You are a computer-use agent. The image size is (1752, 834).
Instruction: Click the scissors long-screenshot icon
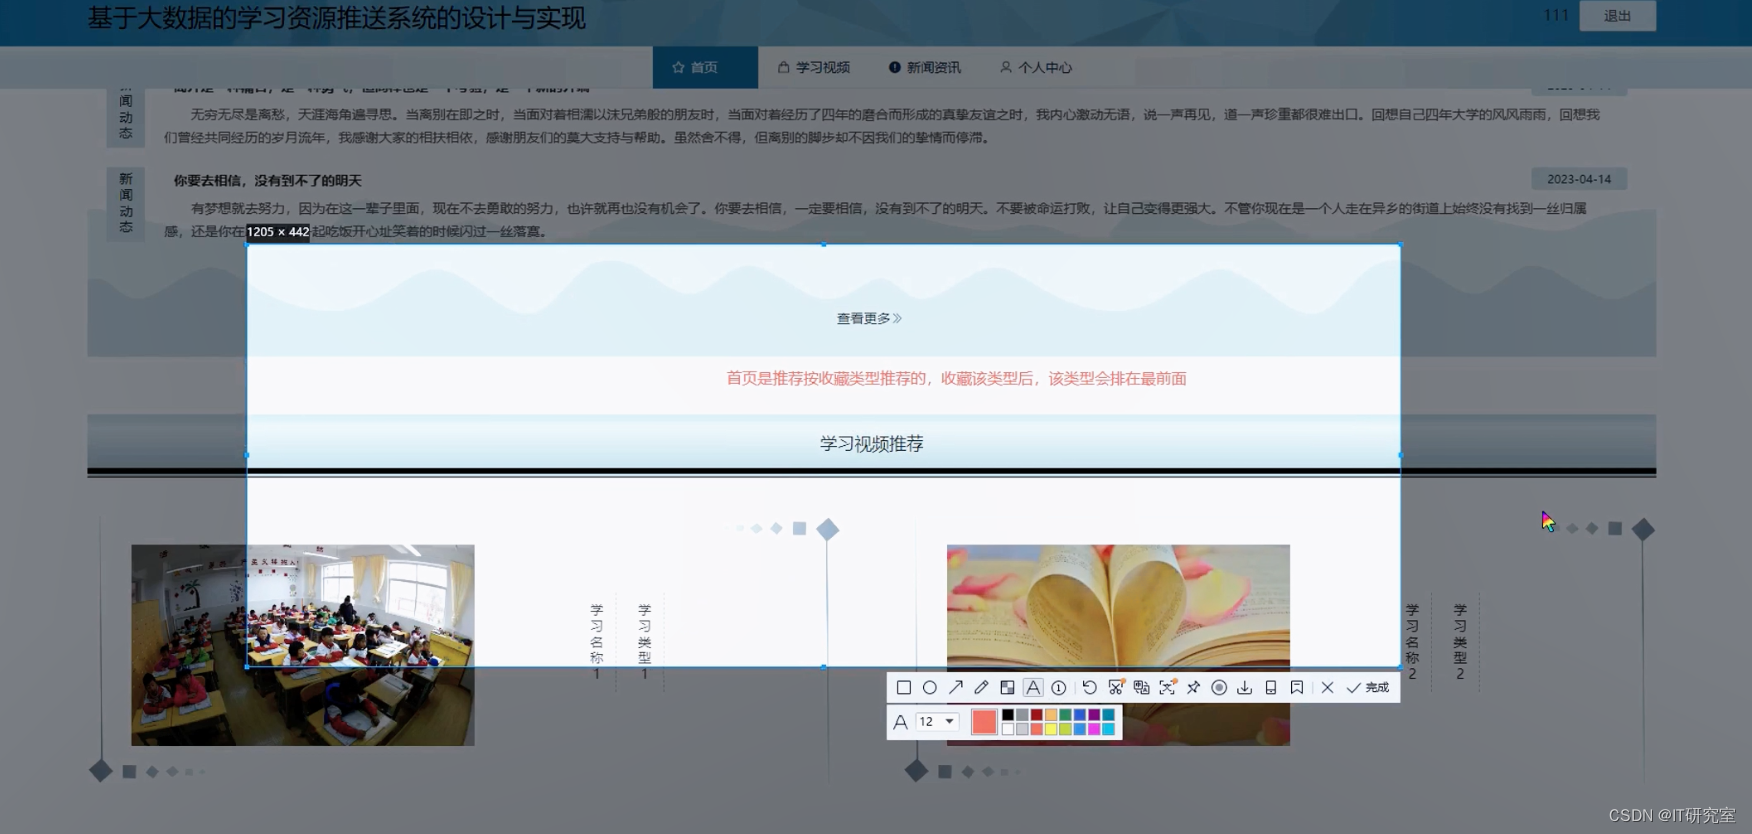pyautogui.click(x=1116, y=687)
